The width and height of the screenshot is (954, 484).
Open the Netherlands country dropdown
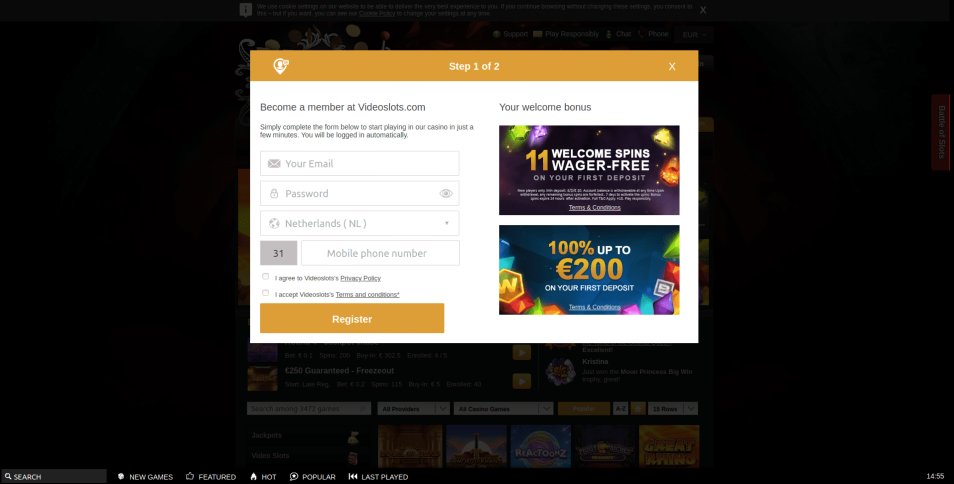click(x=360, y=223)
